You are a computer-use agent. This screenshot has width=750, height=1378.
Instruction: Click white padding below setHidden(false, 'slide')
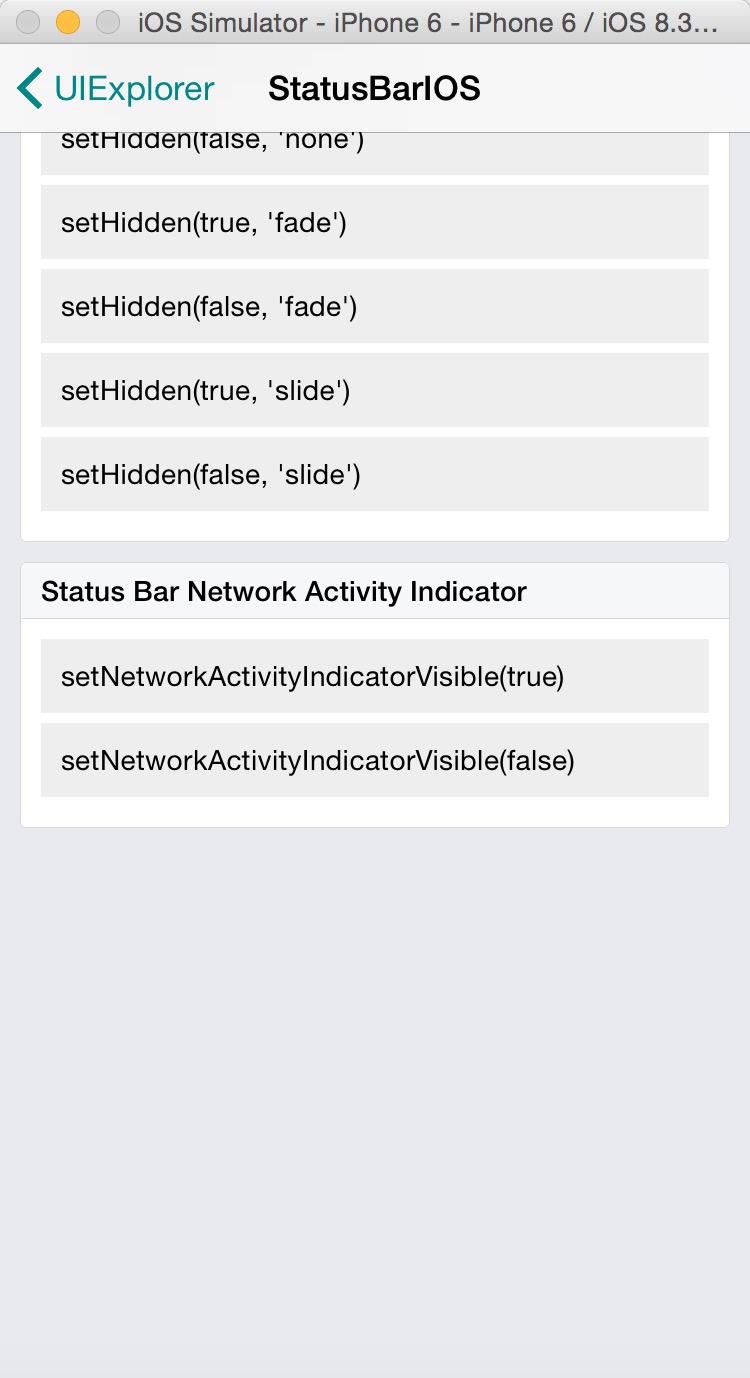pyautogui.click(x=375, y=526)
